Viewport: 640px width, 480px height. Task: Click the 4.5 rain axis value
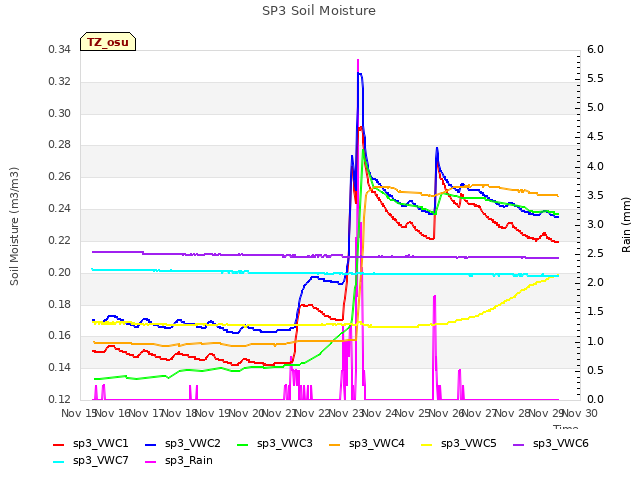[x=595, y=137]
